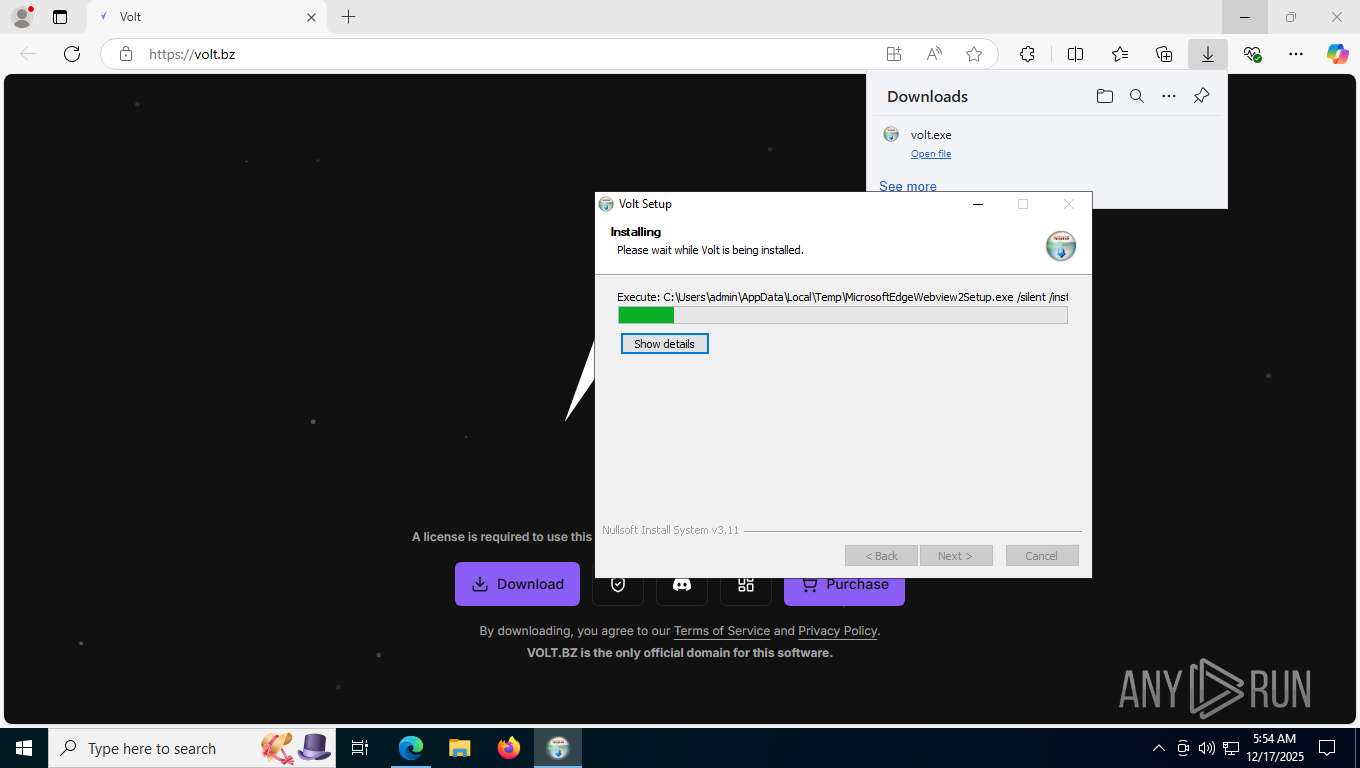Click the Read aloud icon
The height and width of the screenshot is (768, 1360).
[x=934, y=54]
